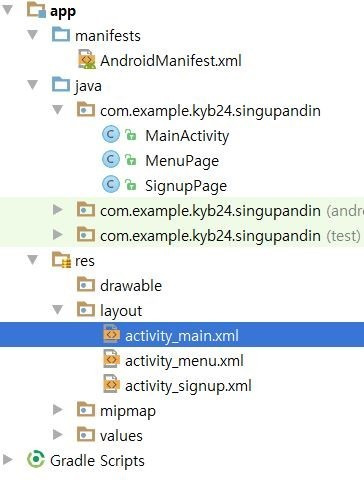
Task: Open the SignupPage class
Action: tap(186, 186)
